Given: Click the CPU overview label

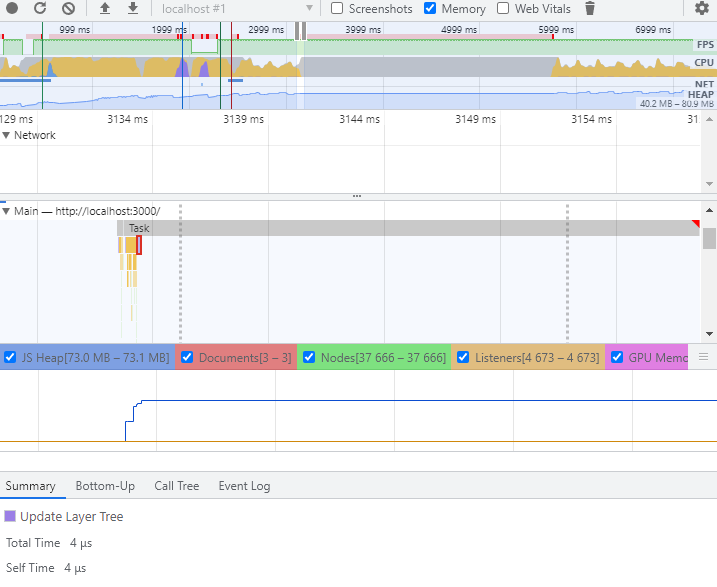Looking at the screenshot, I should coord(704,63).
